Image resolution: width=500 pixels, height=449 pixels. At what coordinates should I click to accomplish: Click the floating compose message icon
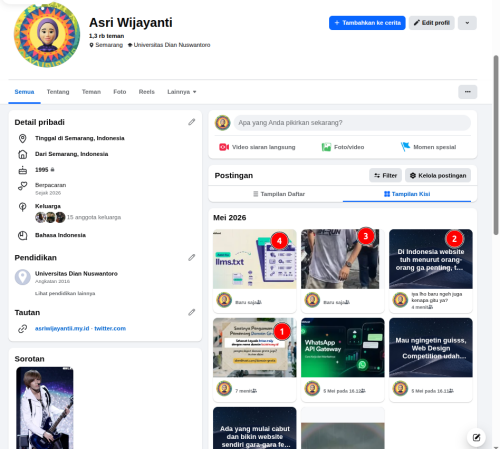tap(476, 437)
